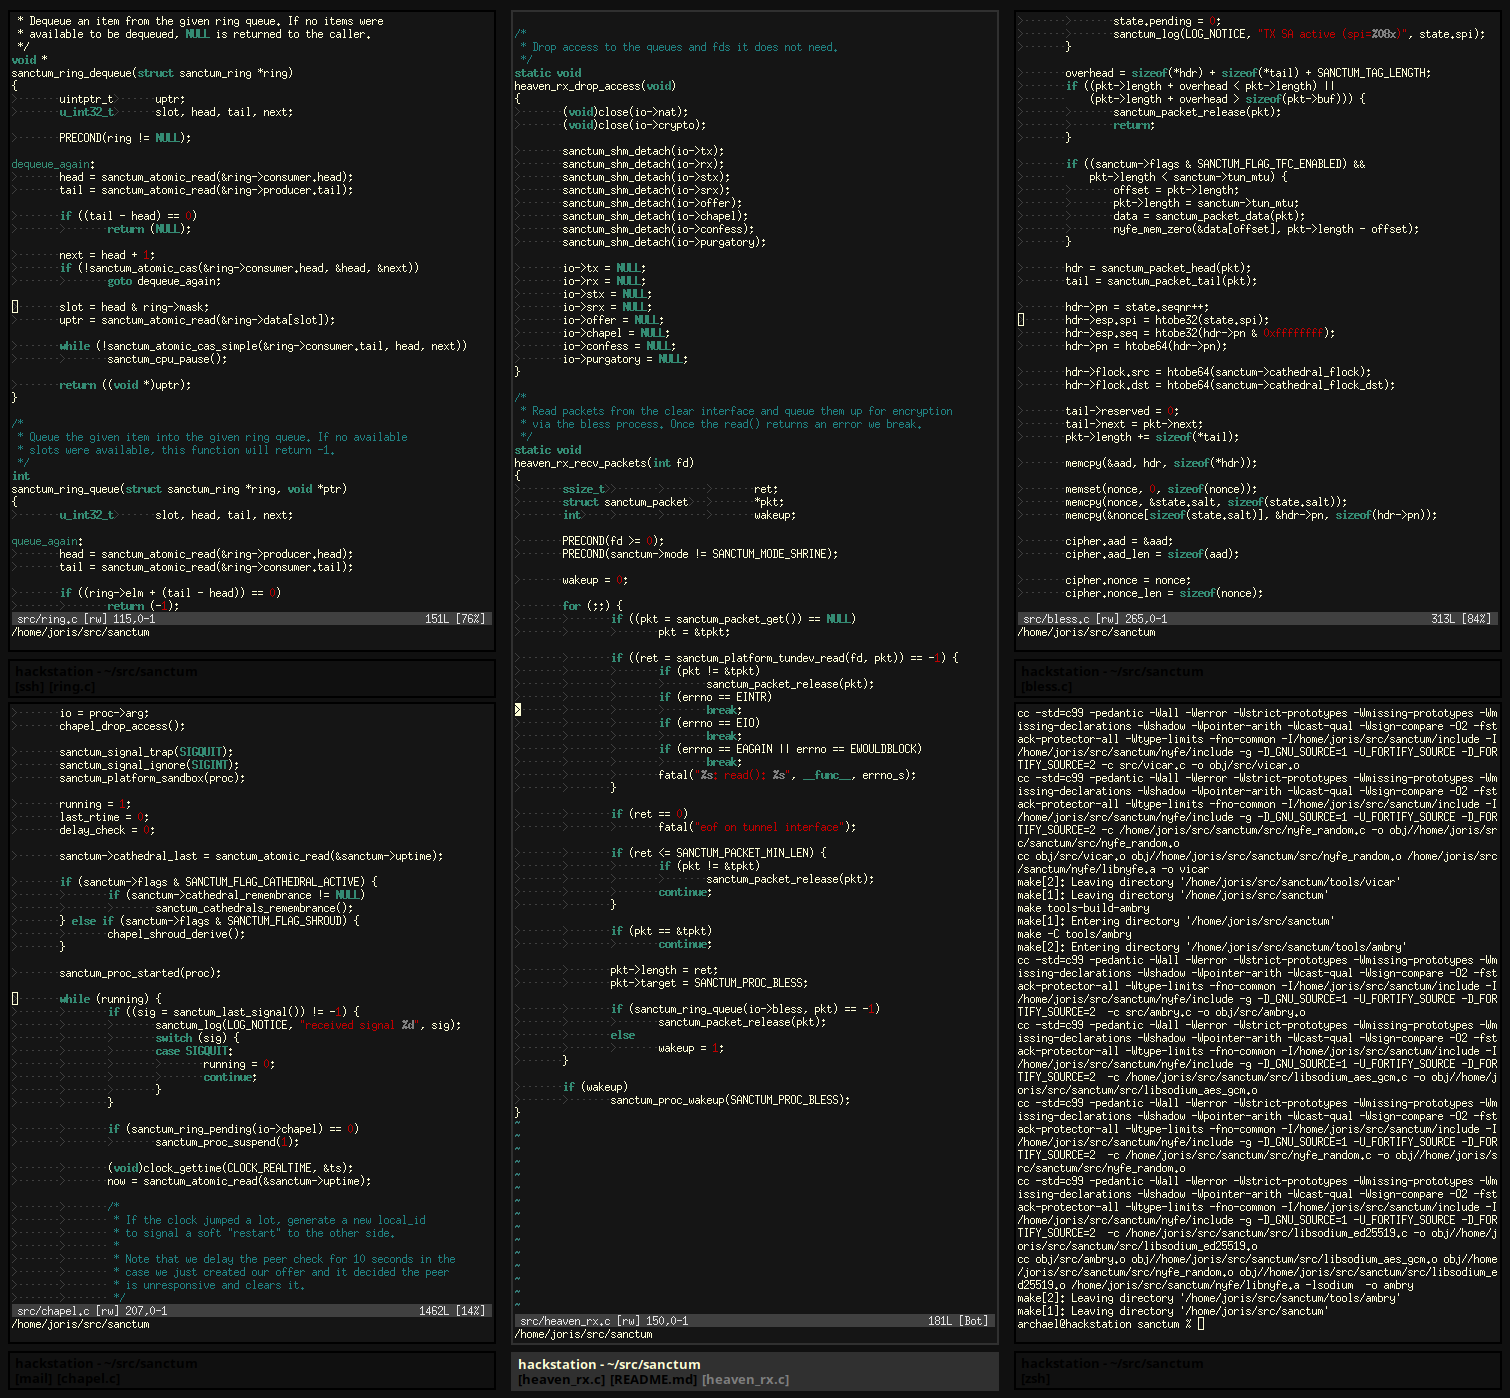Activate the chapel.c window title bar
Image resolution: width=1510 pixels, height=1398 pixels.
tap(252, 1370)
